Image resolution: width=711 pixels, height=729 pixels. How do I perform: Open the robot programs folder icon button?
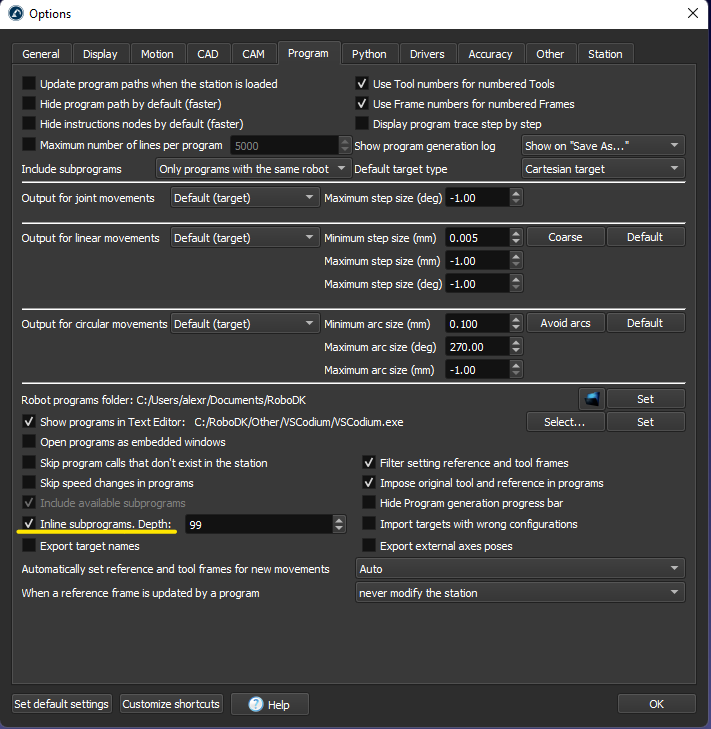pos(591,399)
